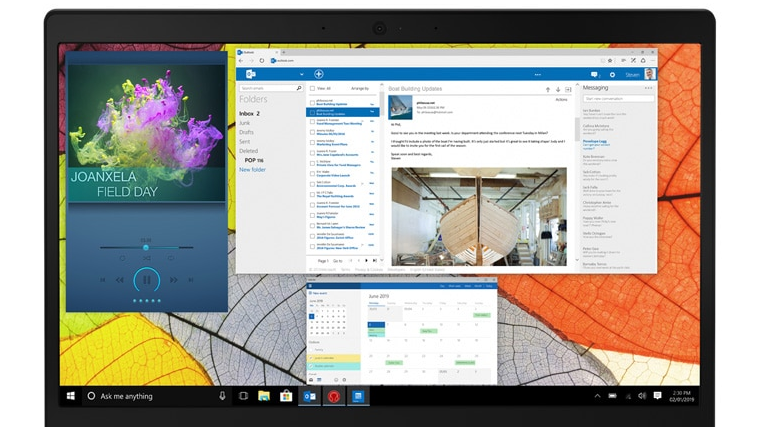Create a new email with the plus icon
768x432 pixels.
(x=319, y=74)
